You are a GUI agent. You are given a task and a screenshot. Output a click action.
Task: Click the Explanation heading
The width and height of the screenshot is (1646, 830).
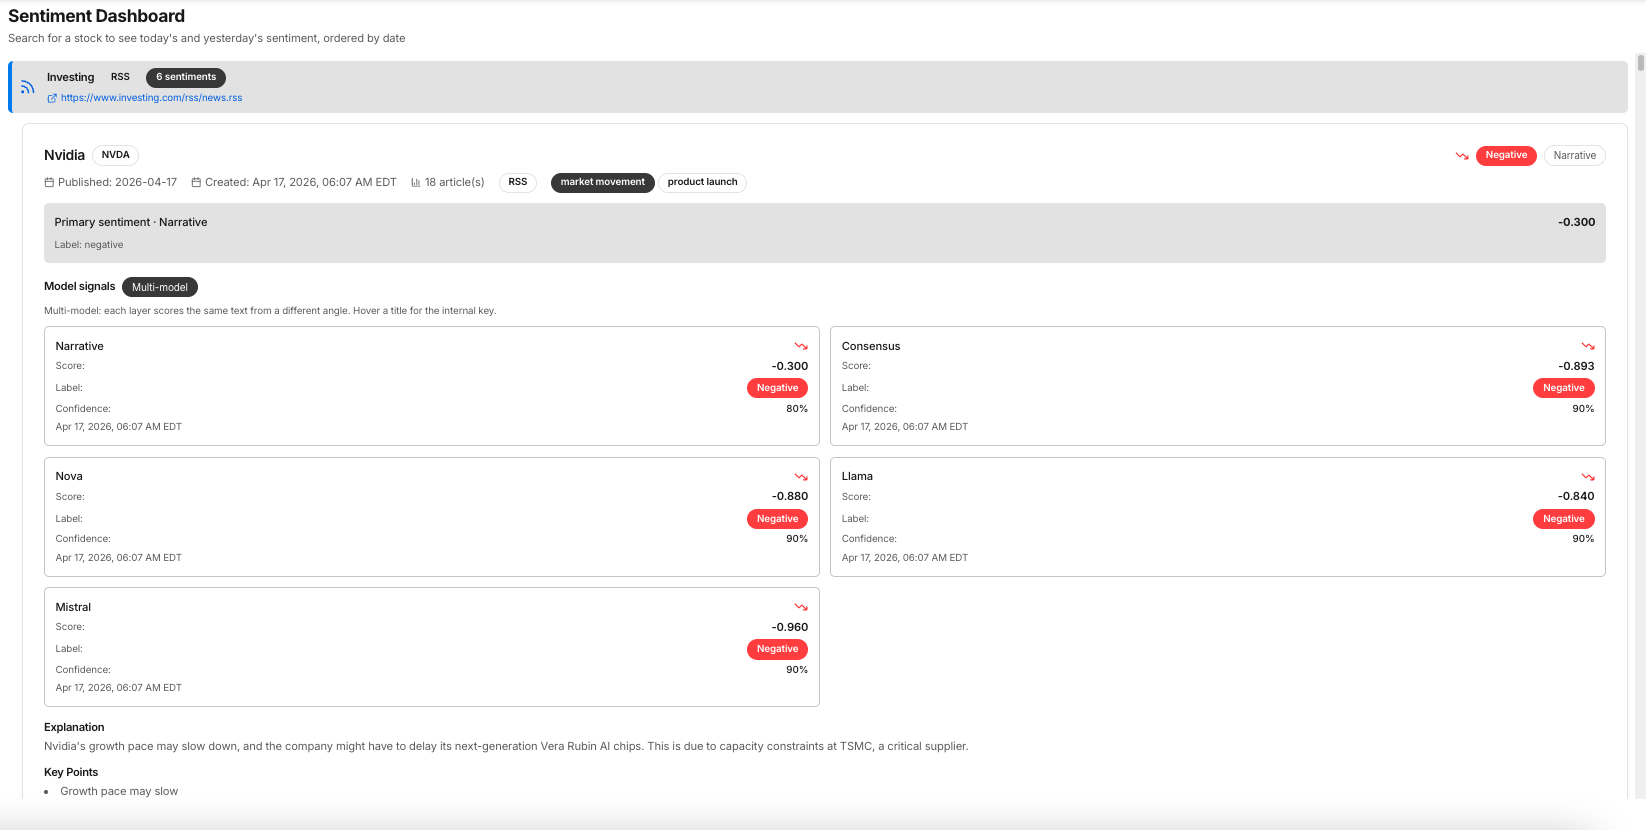click(x=74, y=727)
